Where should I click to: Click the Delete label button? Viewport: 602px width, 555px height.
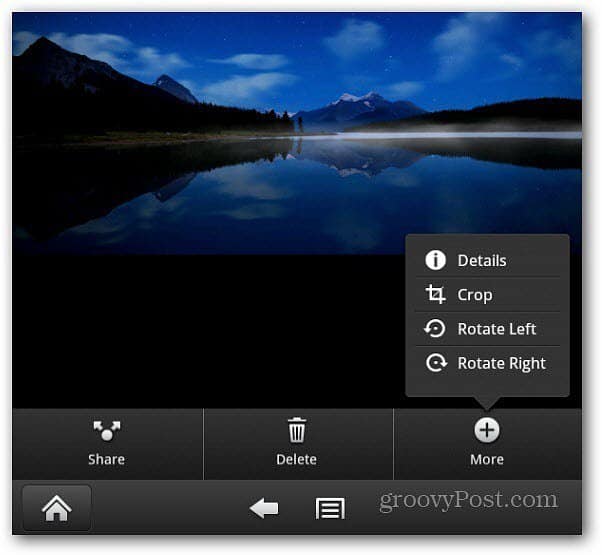pos(296,459)
